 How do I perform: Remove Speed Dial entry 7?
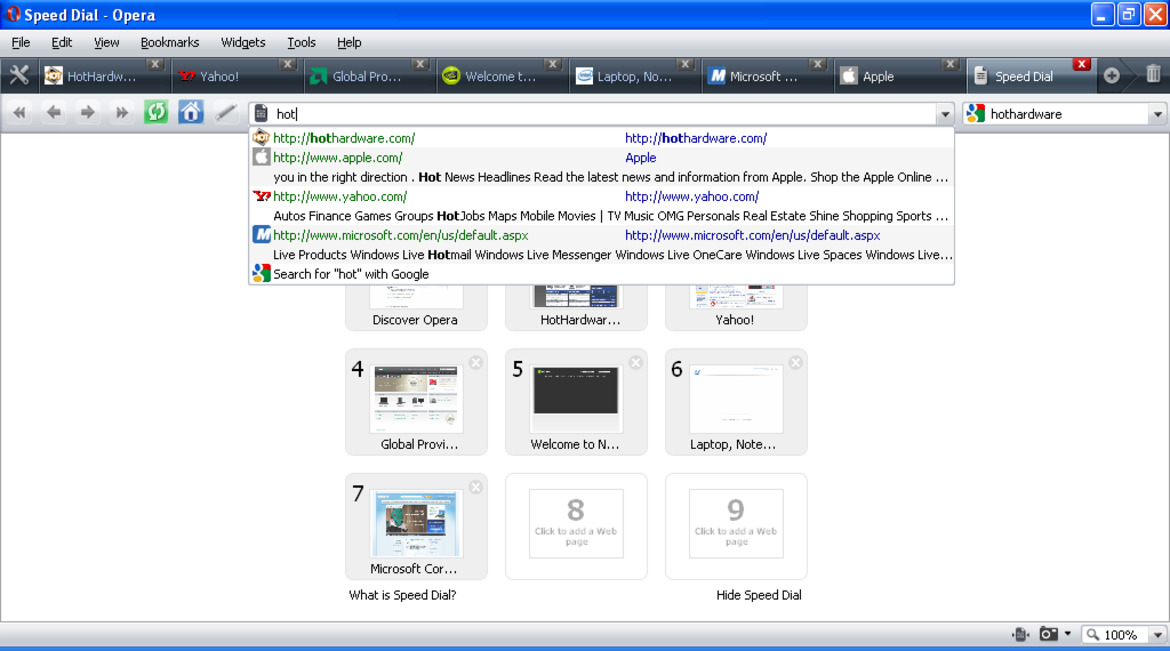click(476, 488)
